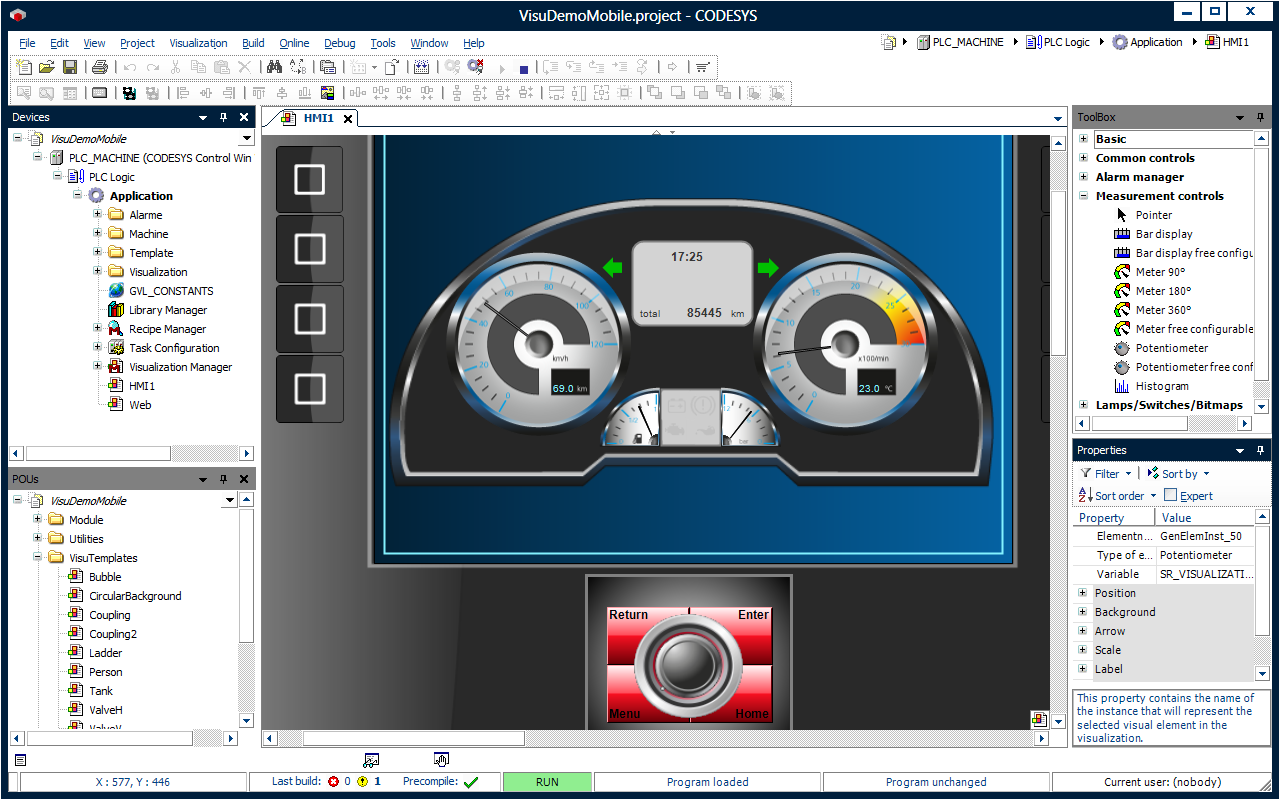
Task: Click the Print icon in the toolbar
Action: [x=99, y=67]
